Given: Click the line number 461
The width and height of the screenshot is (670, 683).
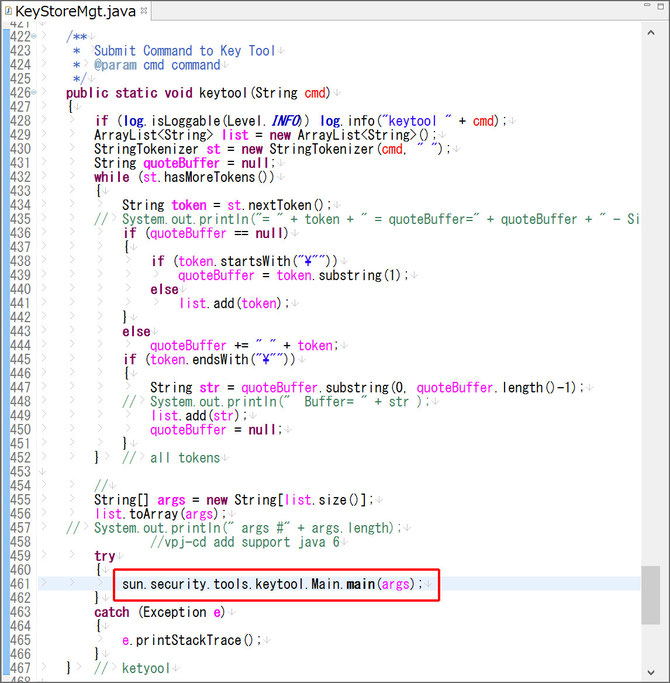Looking at the screenshot, I should pyautogui.click(x=20, y=584).
